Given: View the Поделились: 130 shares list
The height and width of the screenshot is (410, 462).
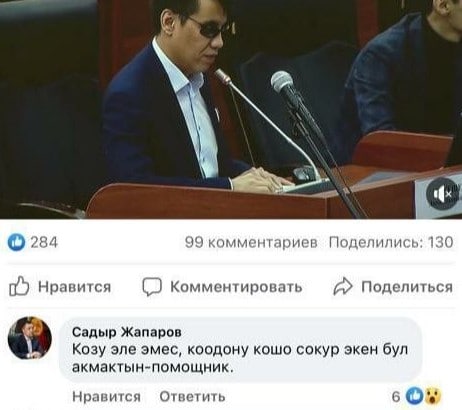Looking at the screenshot, I should 391,242.
